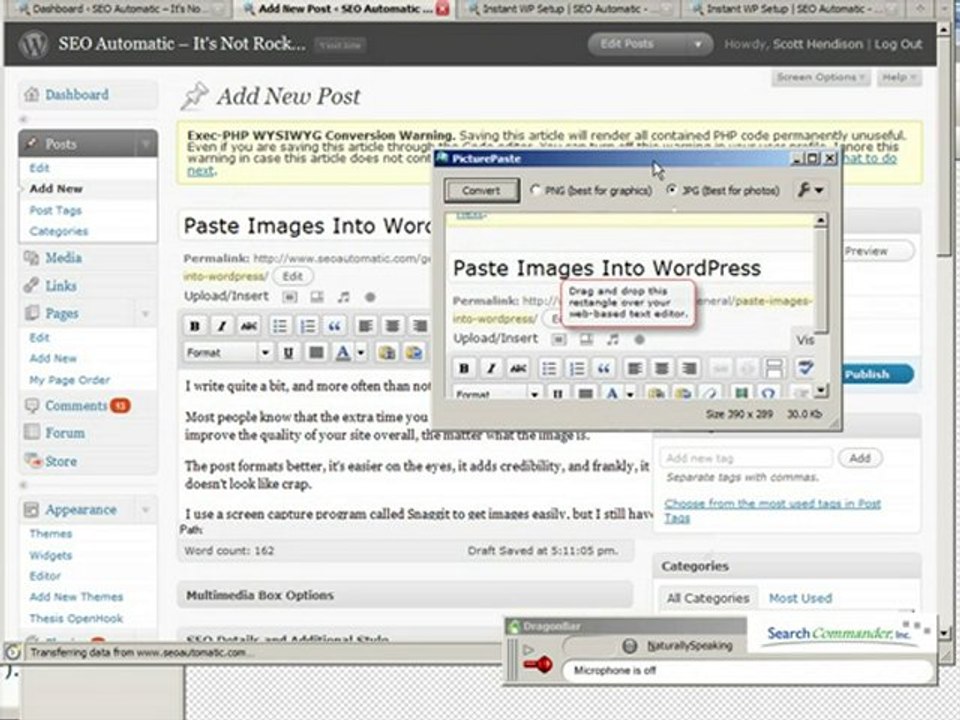Click the DragonBar small play arrow

[528, 649]
